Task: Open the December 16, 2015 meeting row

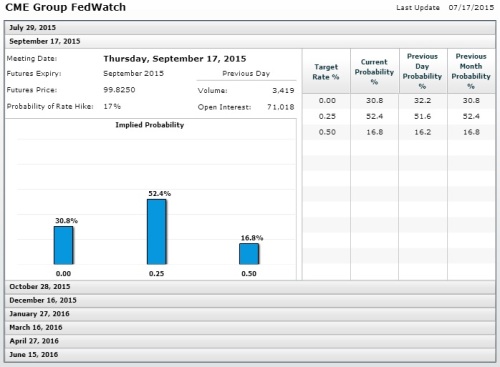Action: click(250, 300)
